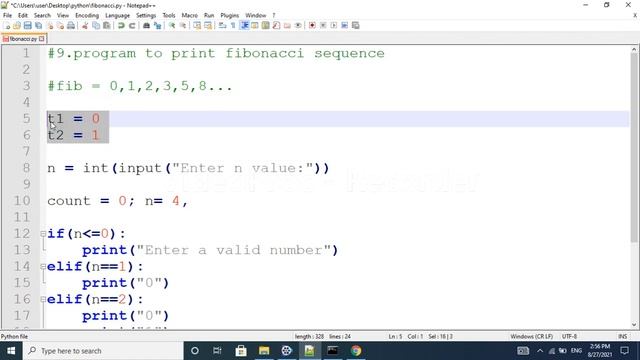Image resolution: width=640 pixels, height=360 pixels.
Task: Show hidden tray icons chevron
Action: pyautogui.click(x=540, y=351)
